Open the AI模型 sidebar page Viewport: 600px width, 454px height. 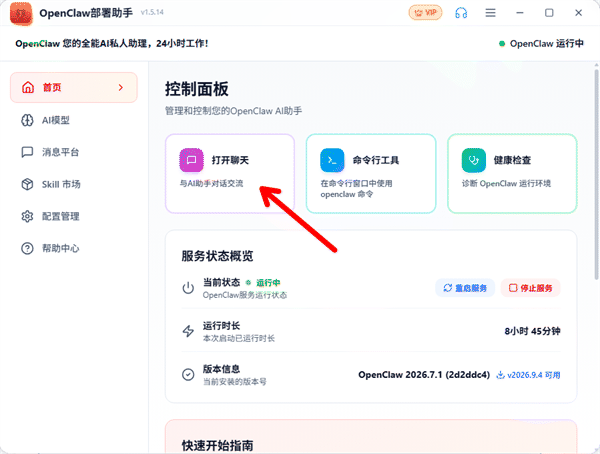coord(73,120)
